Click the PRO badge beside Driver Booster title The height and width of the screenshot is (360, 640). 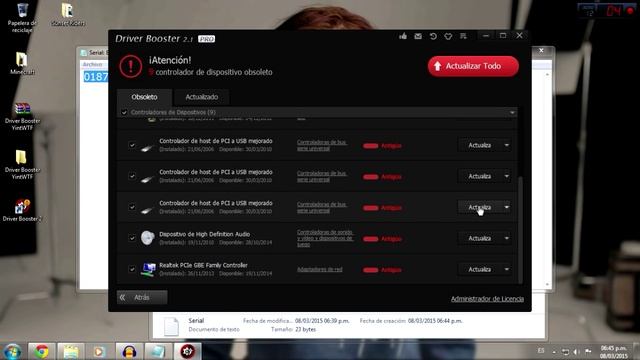click(x=207, y=39)
